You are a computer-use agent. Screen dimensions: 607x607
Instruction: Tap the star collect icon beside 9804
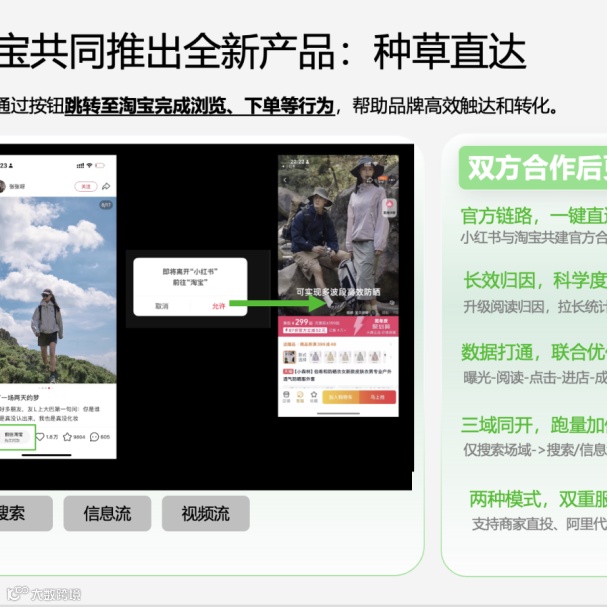[x=67, y=437]
